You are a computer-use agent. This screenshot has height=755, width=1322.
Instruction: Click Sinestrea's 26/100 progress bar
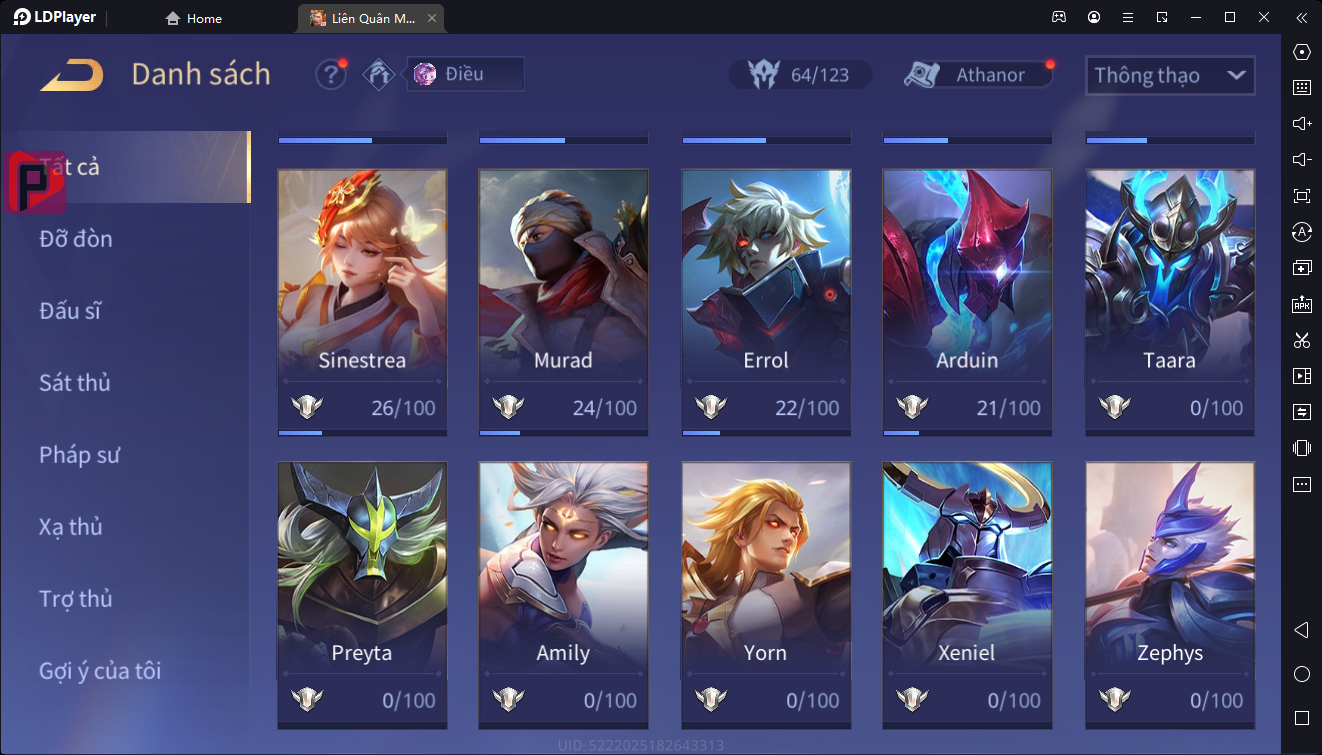362,433
